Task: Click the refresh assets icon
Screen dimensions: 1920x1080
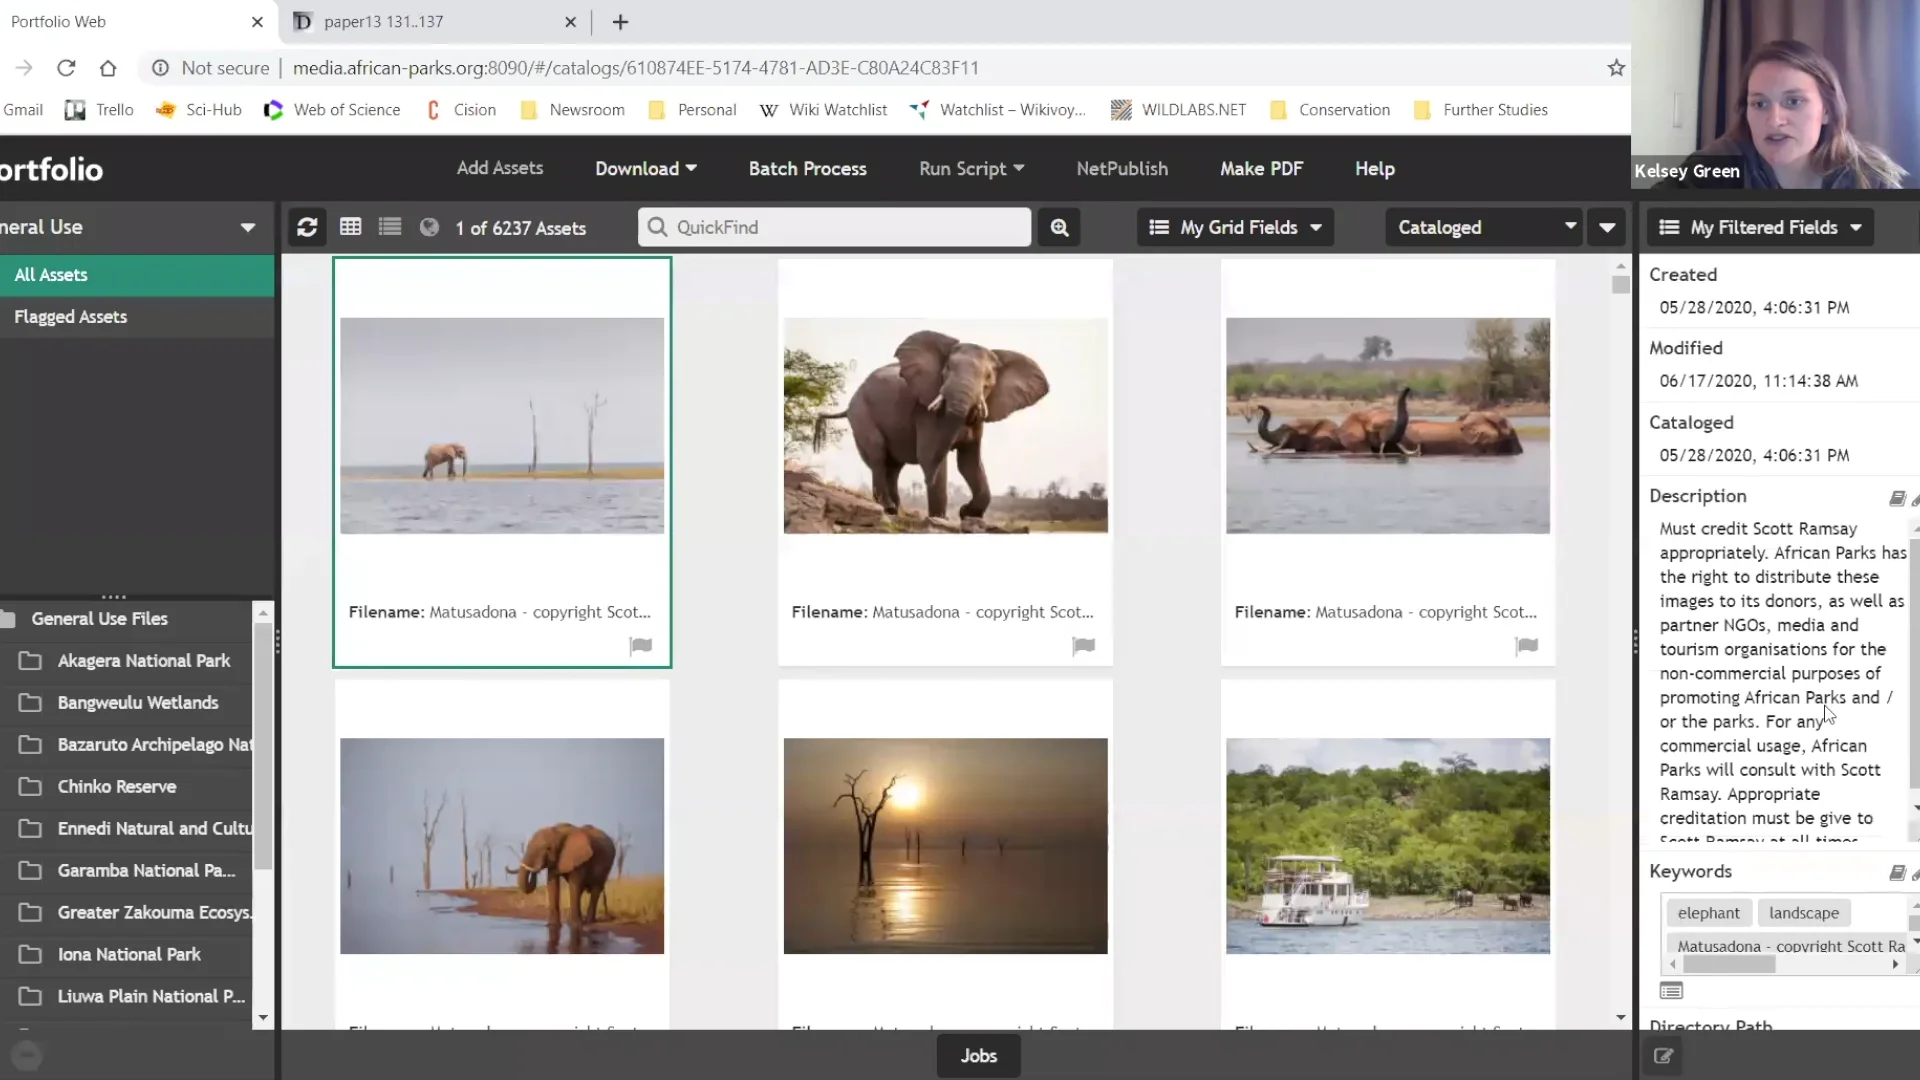Action: [x=307, y=227]
